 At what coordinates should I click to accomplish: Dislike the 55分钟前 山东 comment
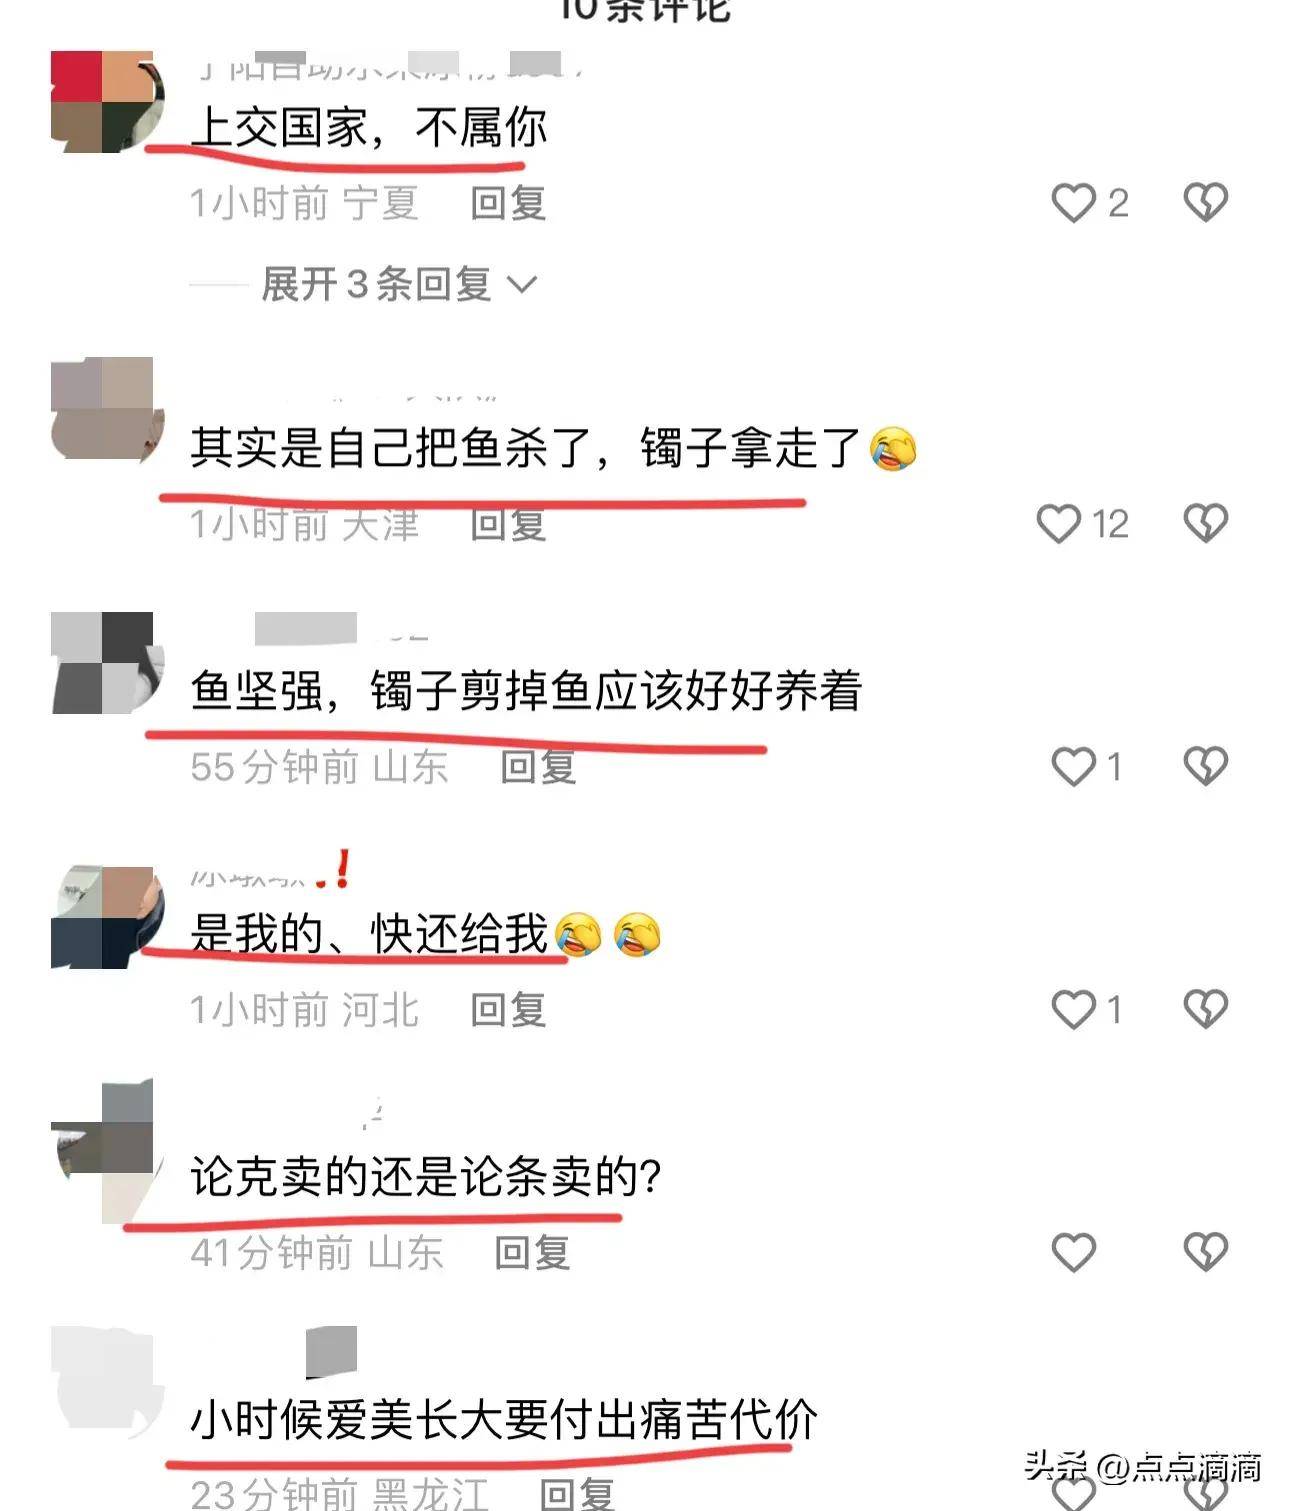pos(1205,767)
